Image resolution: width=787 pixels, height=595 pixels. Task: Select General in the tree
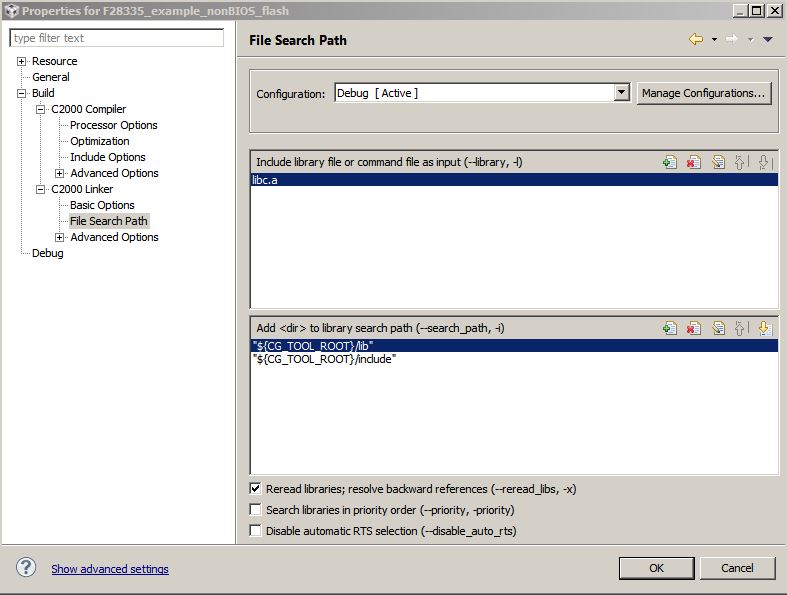[x=51, y=77]
